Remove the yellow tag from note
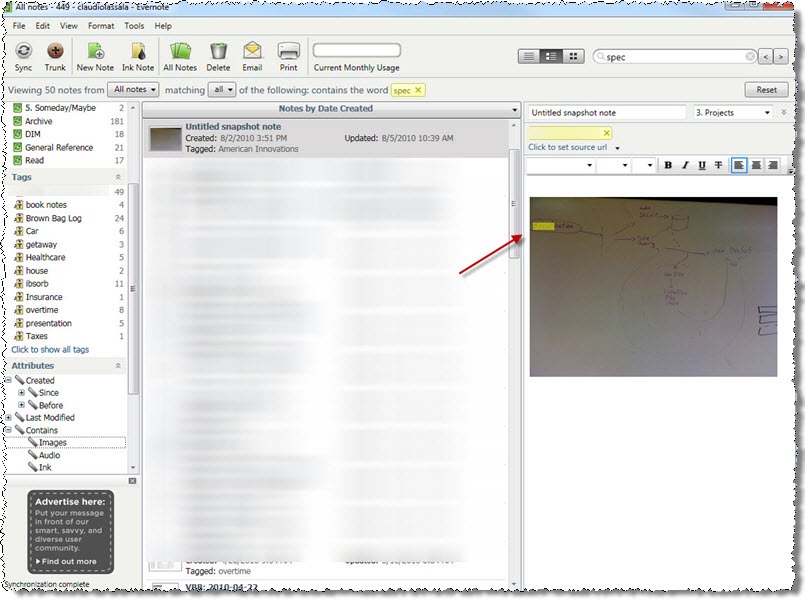Image resolution: width=805 pixels, height=600 pixels. tap(606, 133)
